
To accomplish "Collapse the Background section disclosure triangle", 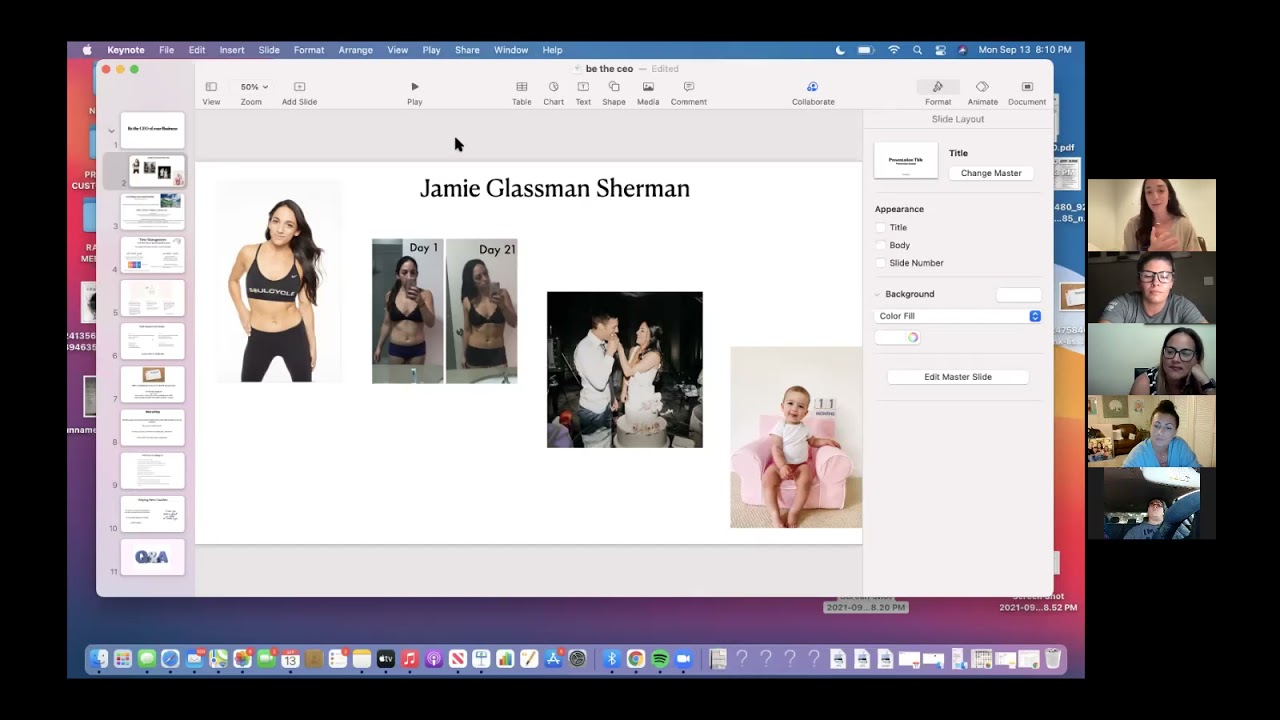I will [x=878, y=294].
